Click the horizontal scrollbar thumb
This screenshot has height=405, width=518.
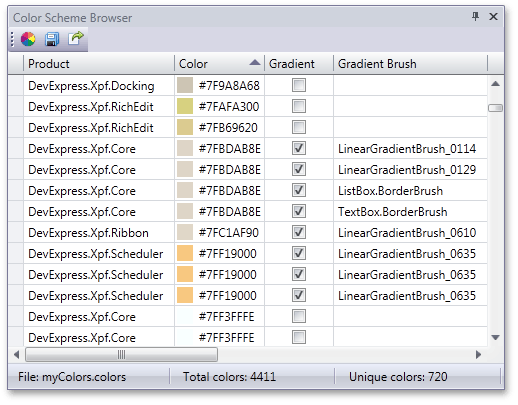[x=122, y=354]
